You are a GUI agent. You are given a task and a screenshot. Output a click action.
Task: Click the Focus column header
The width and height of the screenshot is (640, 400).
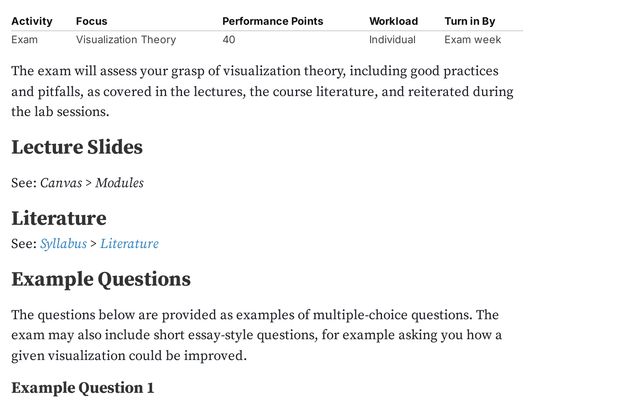(91, 21)
